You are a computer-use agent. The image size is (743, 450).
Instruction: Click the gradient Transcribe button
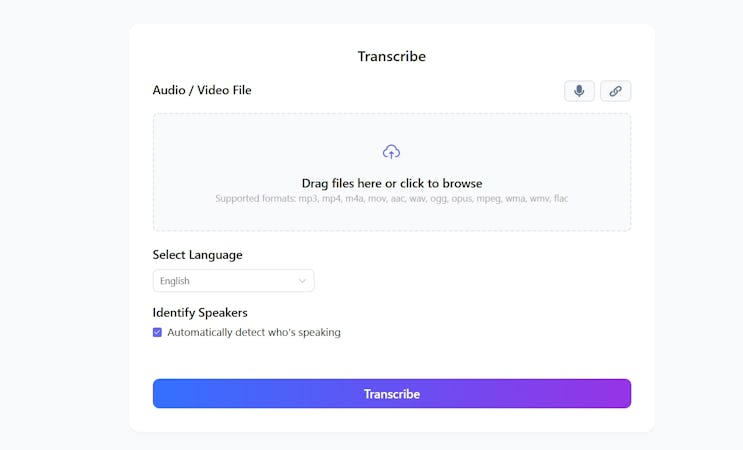click(x=391, y=393)
